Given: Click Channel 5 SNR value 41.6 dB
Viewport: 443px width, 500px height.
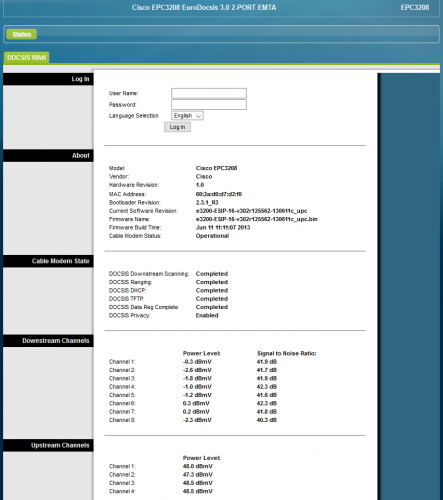Looking at the screenshot, I should (x=267, y=395).
